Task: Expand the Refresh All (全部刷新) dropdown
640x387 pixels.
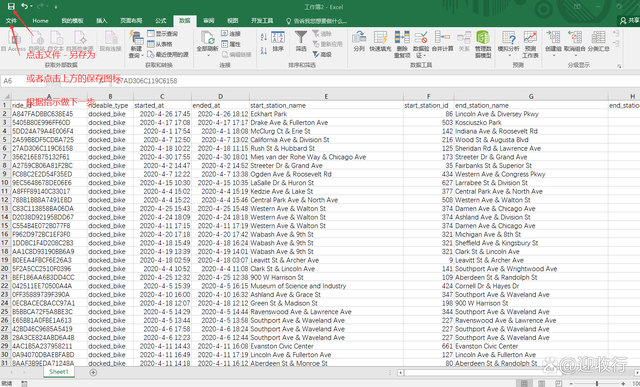Action: 208,55
